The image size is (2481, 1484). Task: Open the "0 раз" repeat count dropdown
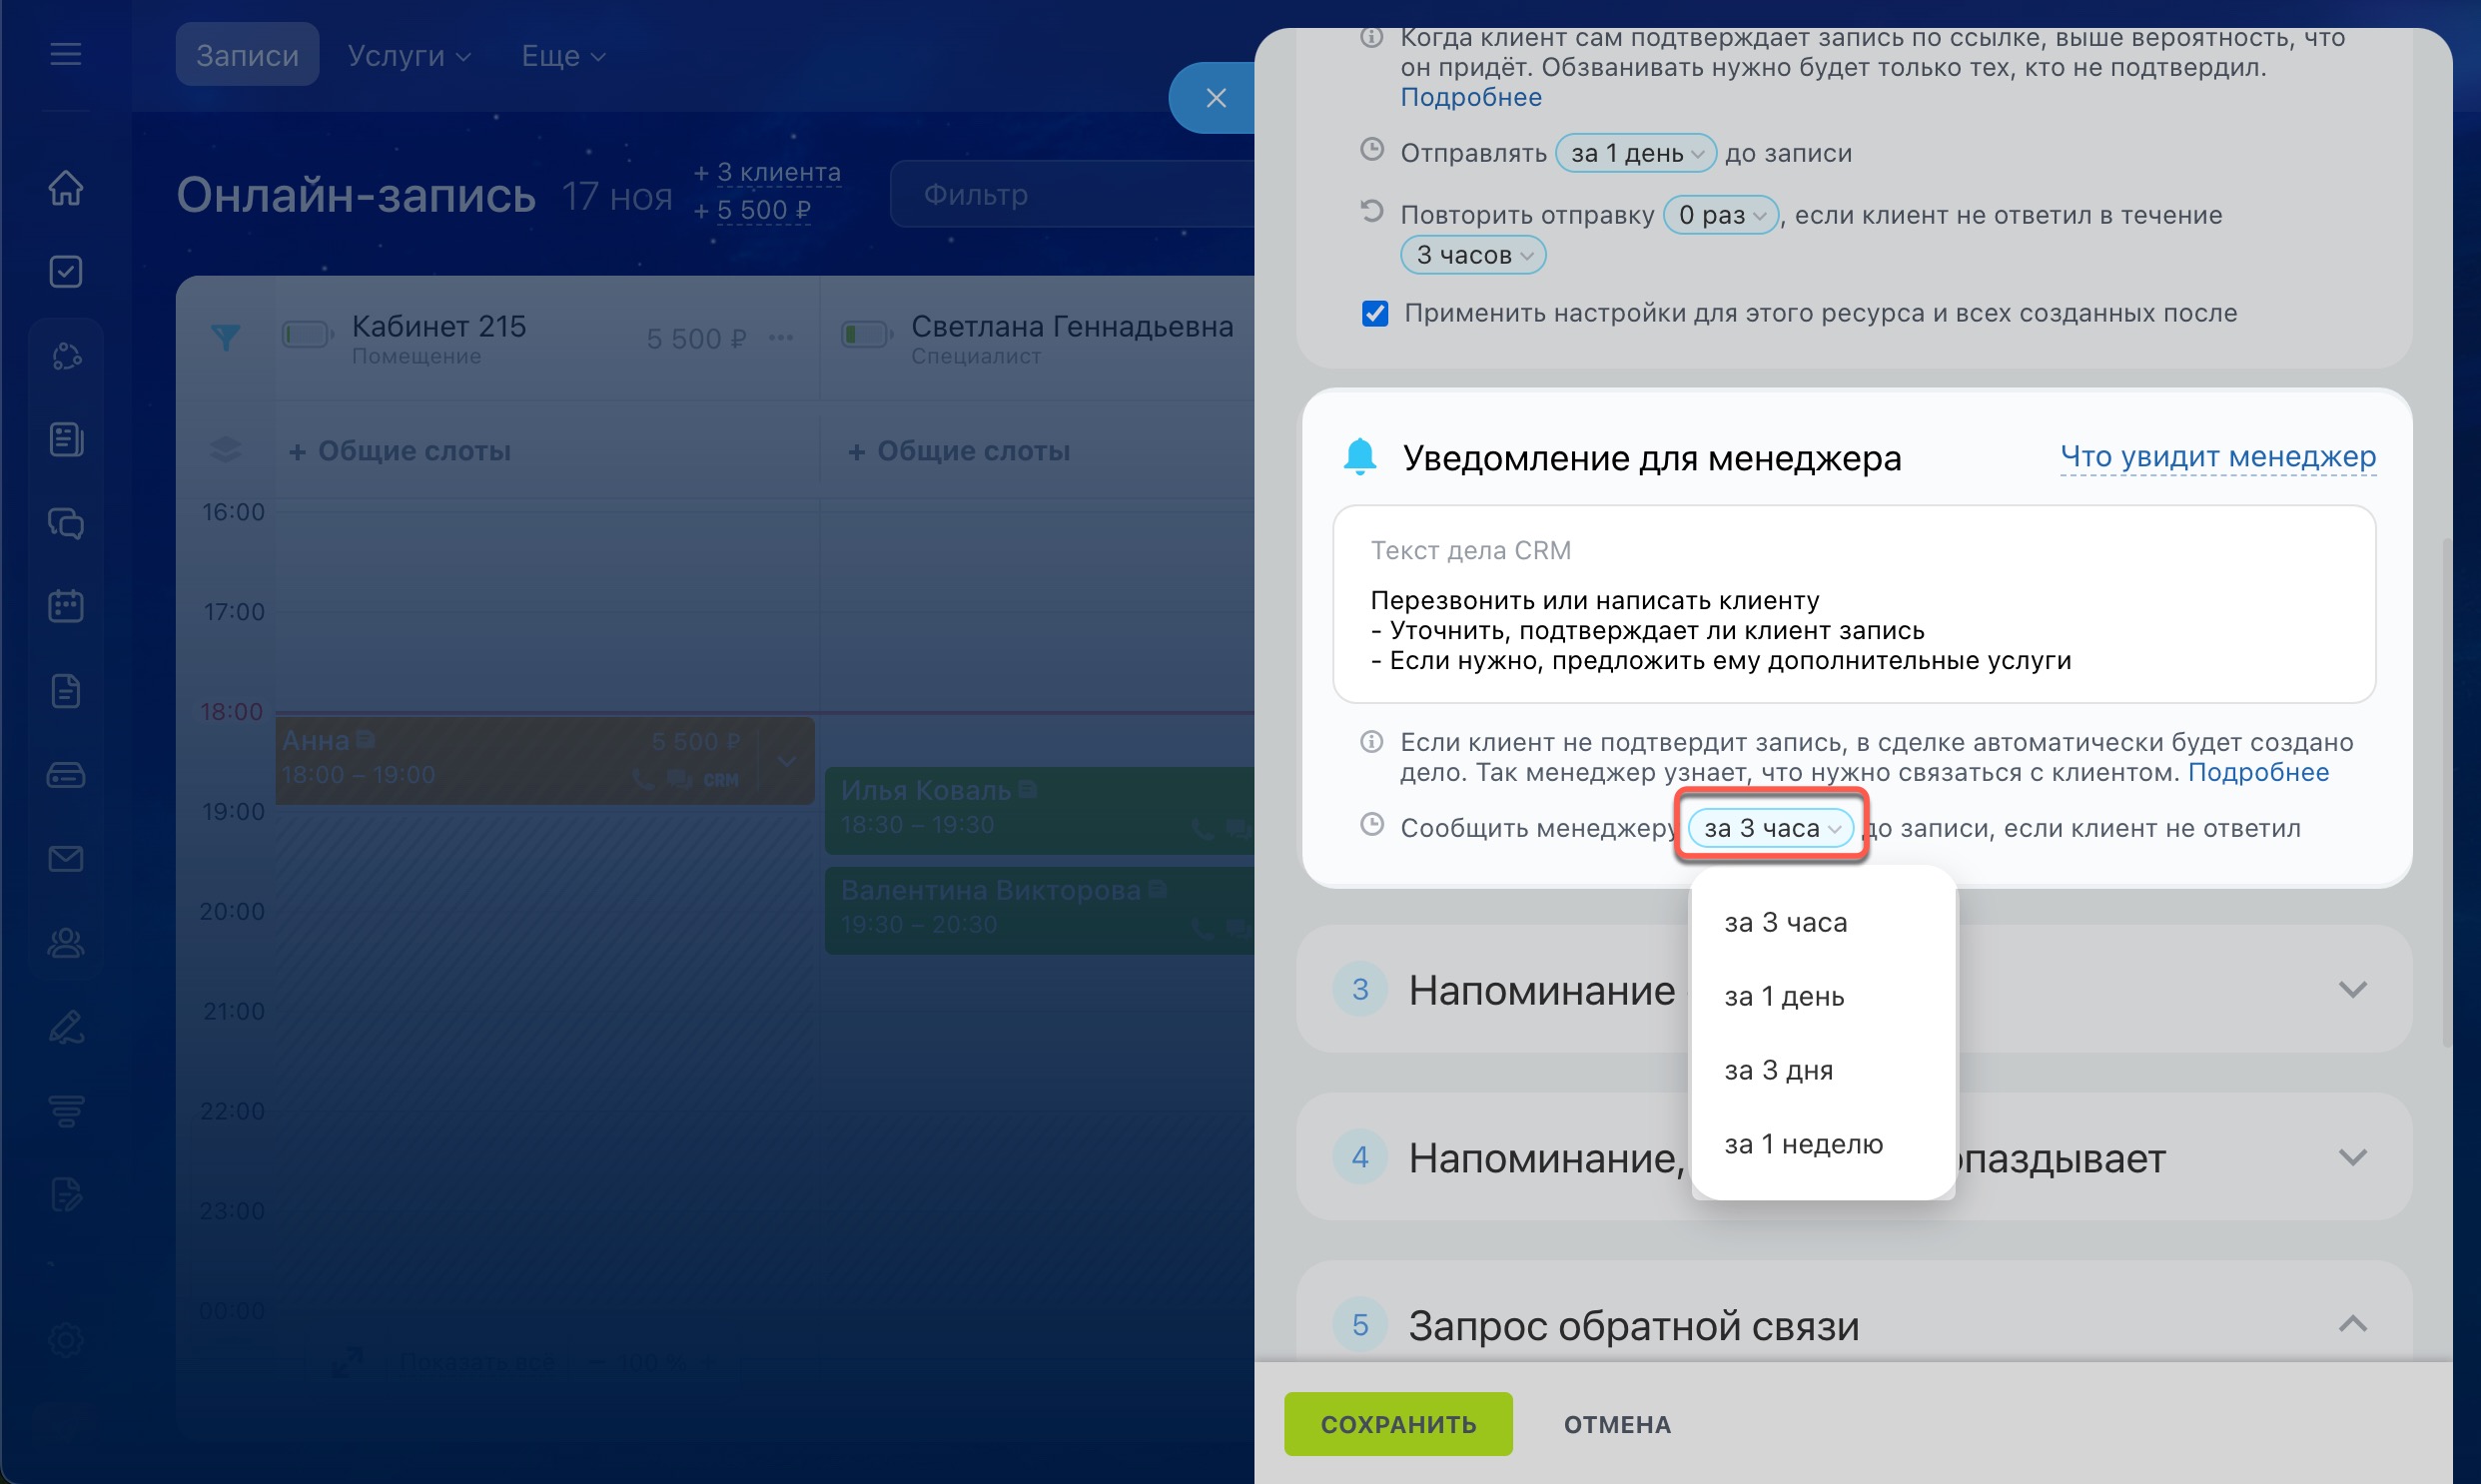pos(1720,215)
